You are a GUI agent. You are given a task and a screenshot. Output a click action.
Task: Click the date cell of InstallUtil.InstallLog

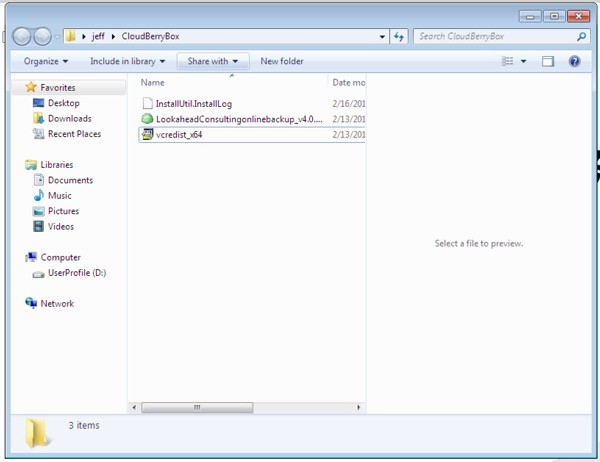[349, 104]
